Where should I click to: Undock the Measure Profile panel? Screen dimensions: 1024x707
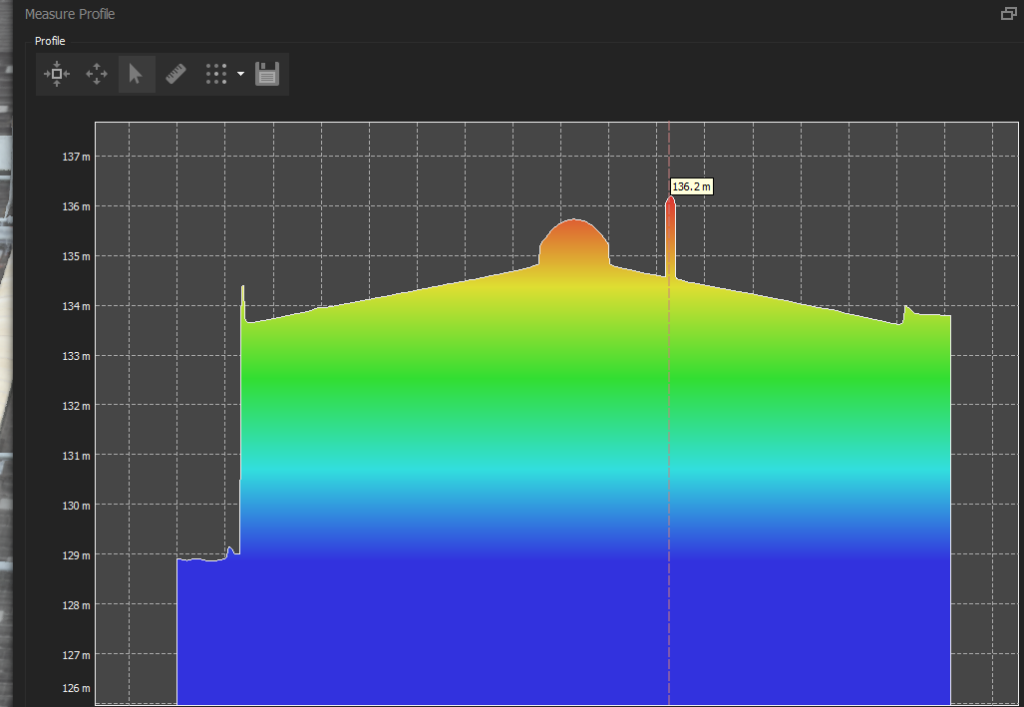pyautogui.click(x=1008, y=14)
